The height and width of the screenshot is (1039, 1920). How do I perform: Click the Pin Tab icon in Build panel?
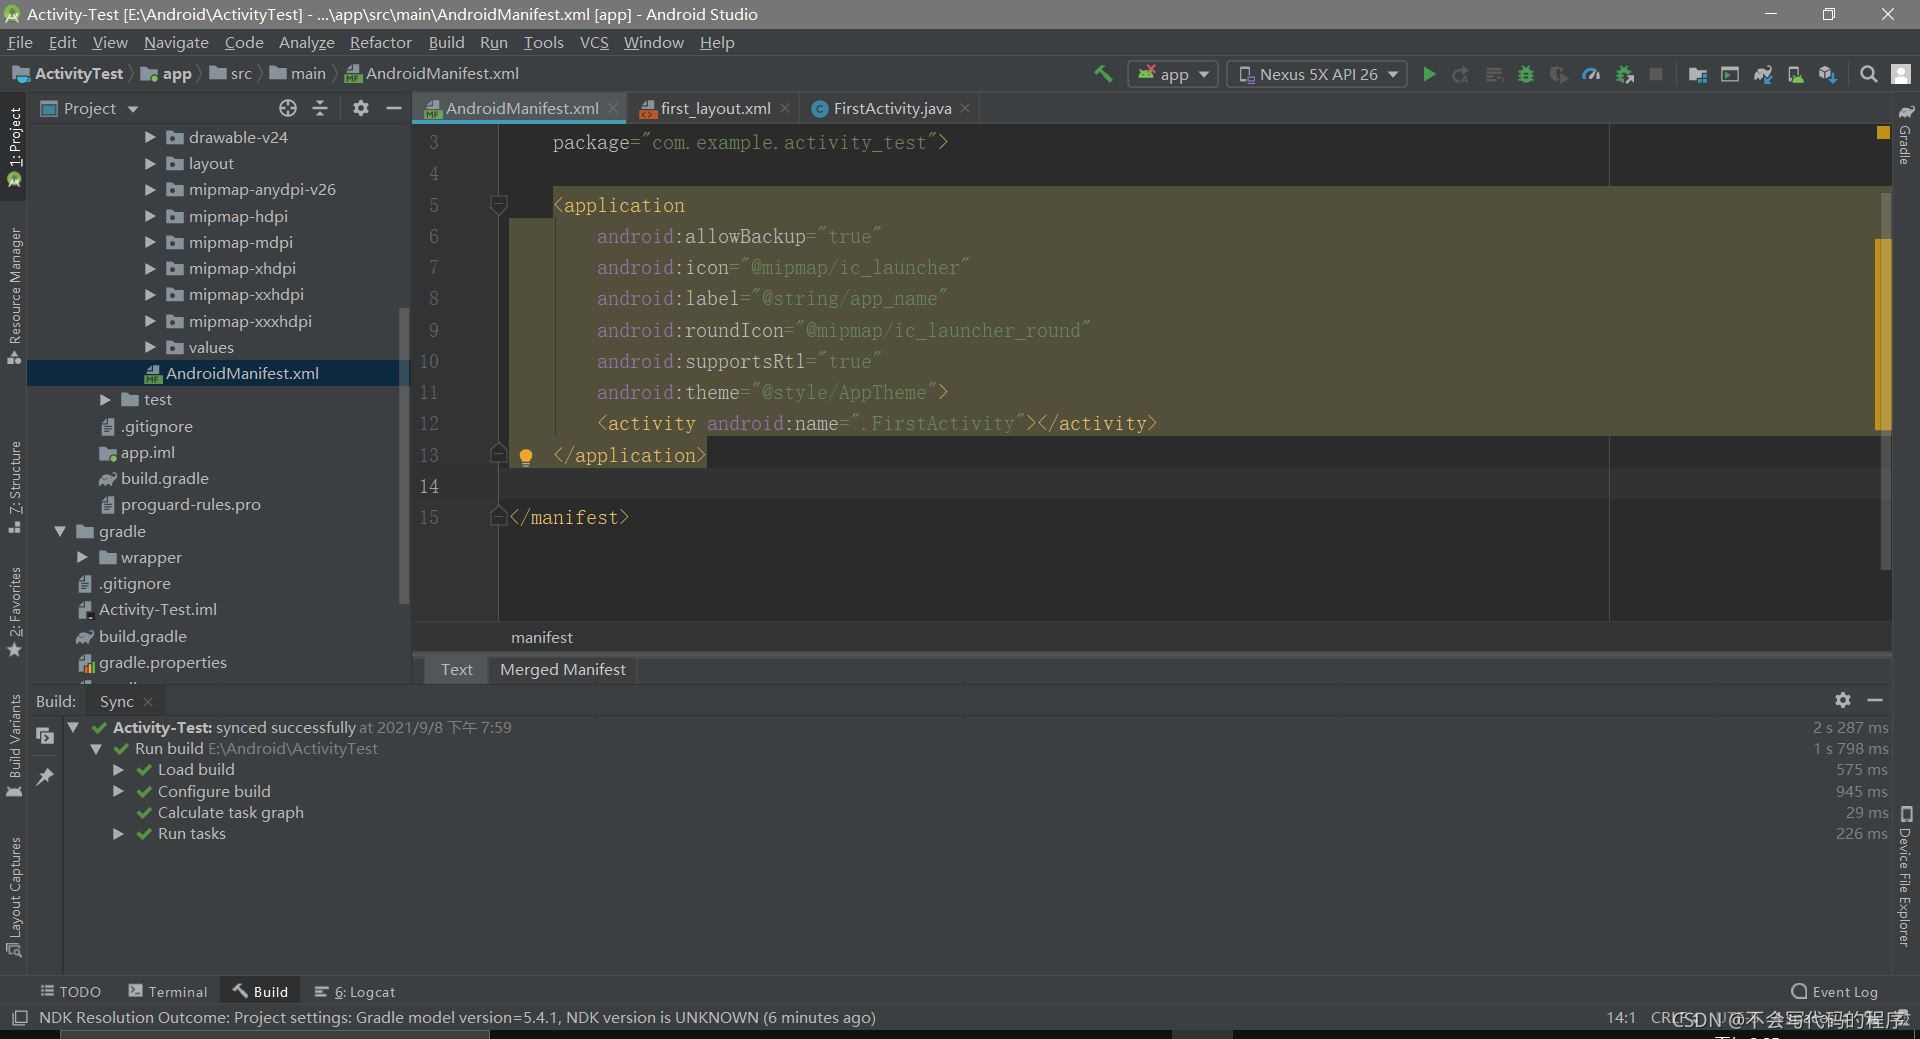45,776
